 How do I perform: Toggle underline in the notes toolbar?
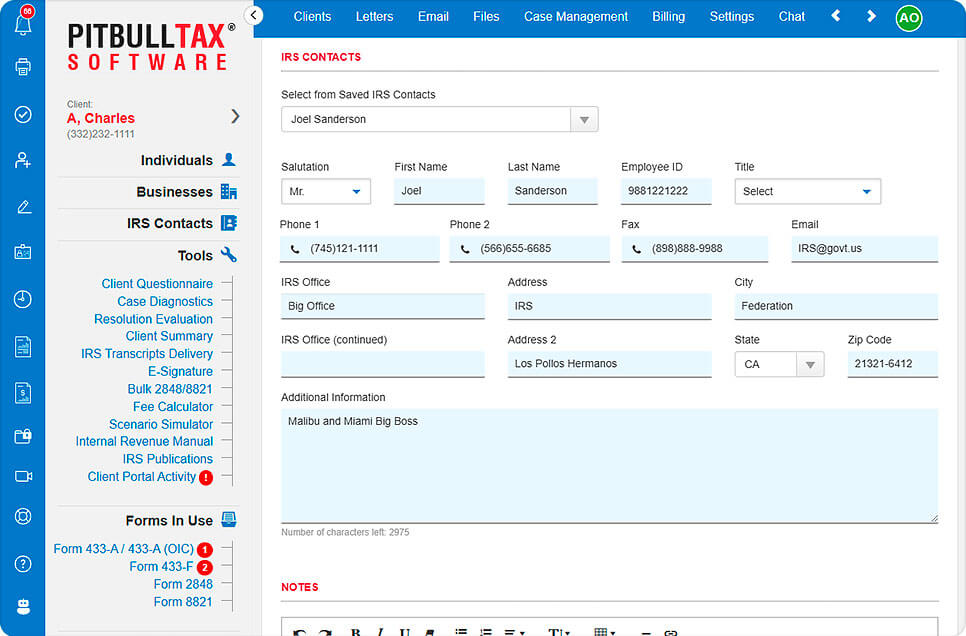point(405,632)
